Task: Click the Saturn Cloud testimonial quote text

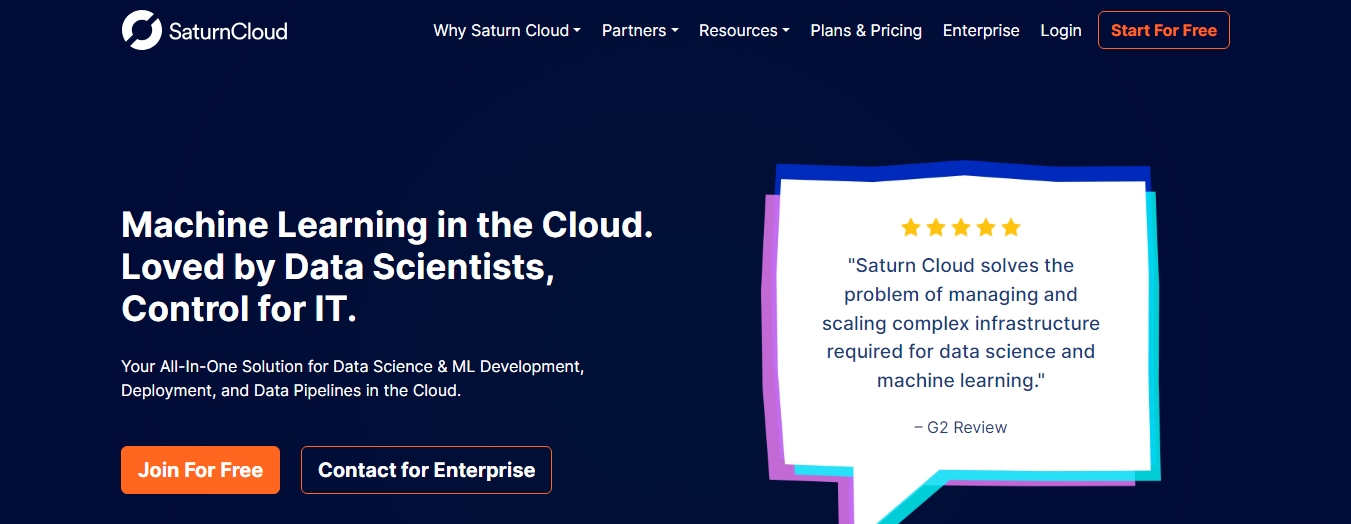Action: 960,323
